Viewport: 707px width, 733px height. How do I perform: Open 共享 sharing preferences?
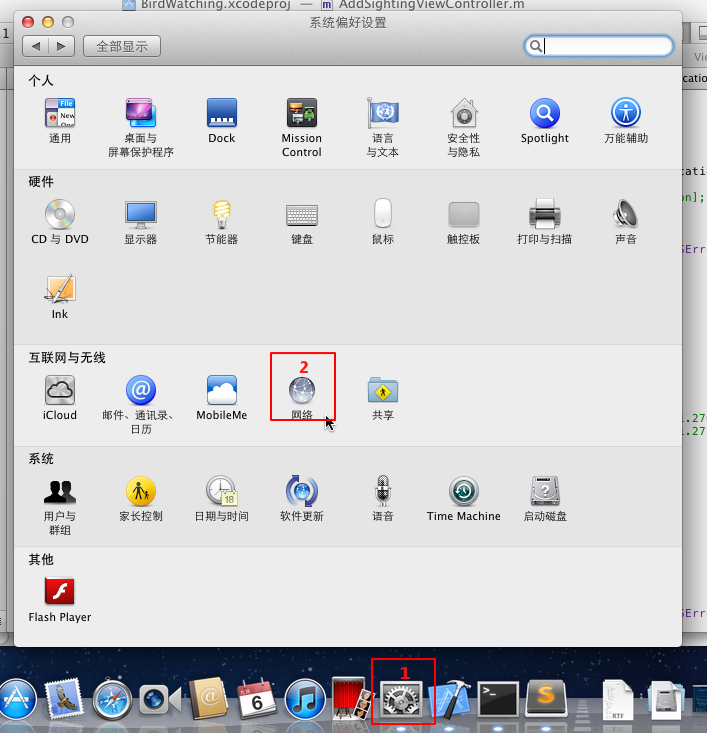(x=382, y=397)
